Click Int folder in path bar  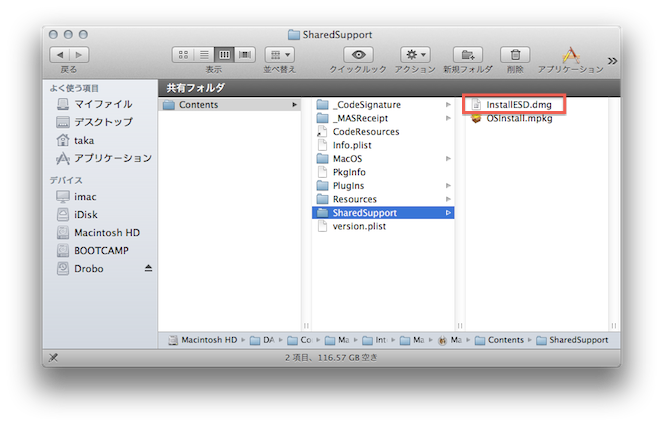[375, 340]
